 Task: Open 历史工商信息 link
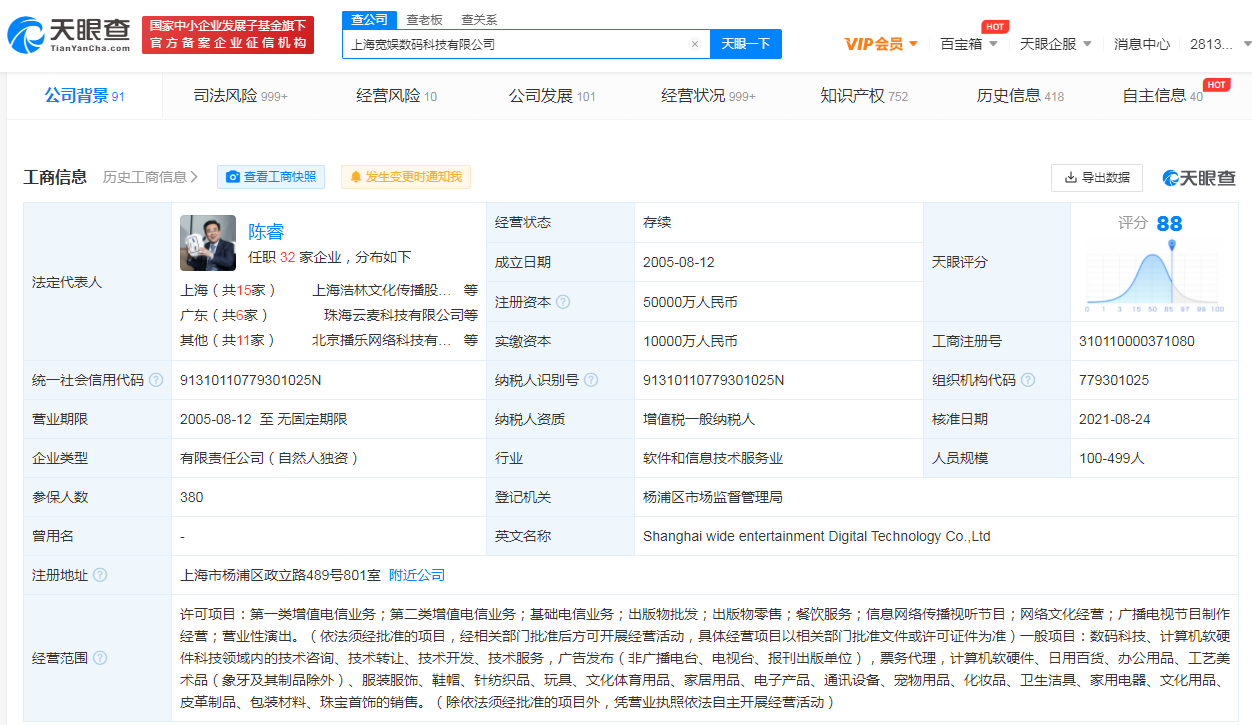click(150, 177)
